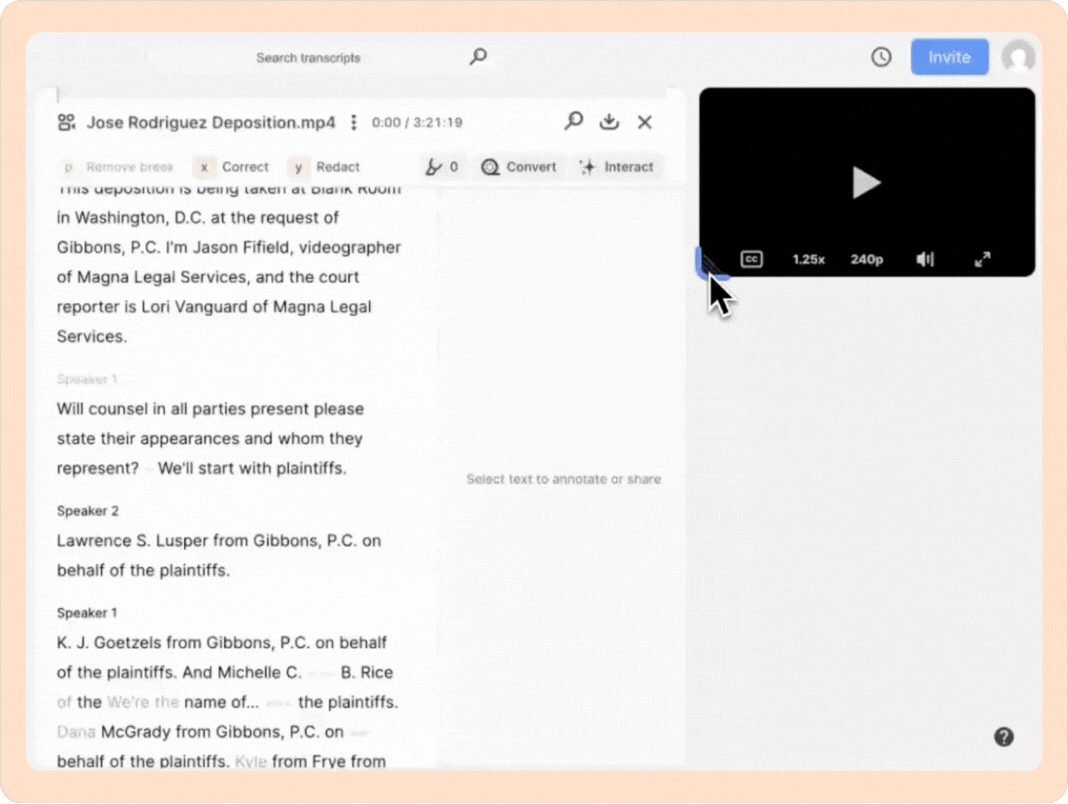Click the search transcripts magnifier icon
The height and width of the screenshot is (804, 1068).
click(x=478, y=57)
